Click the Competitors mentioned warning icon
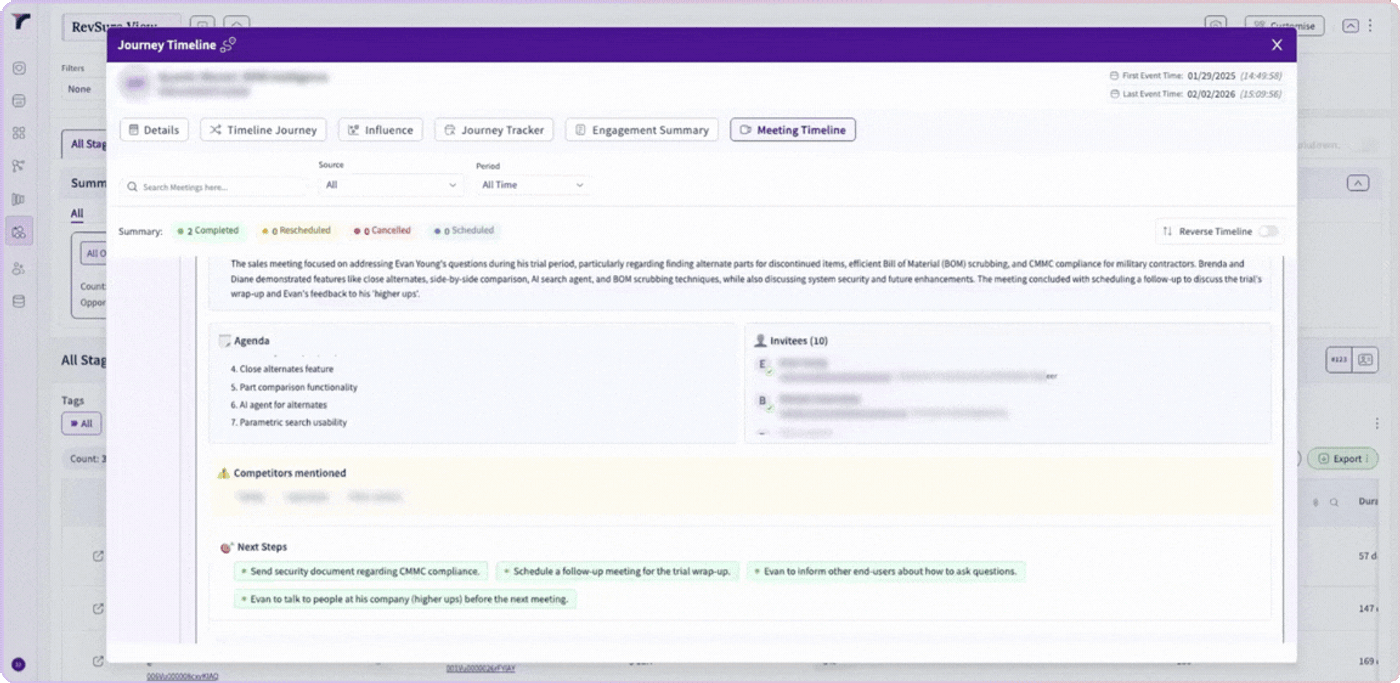The width and height of the screenshot is (1400, 683). pos(224,473)
